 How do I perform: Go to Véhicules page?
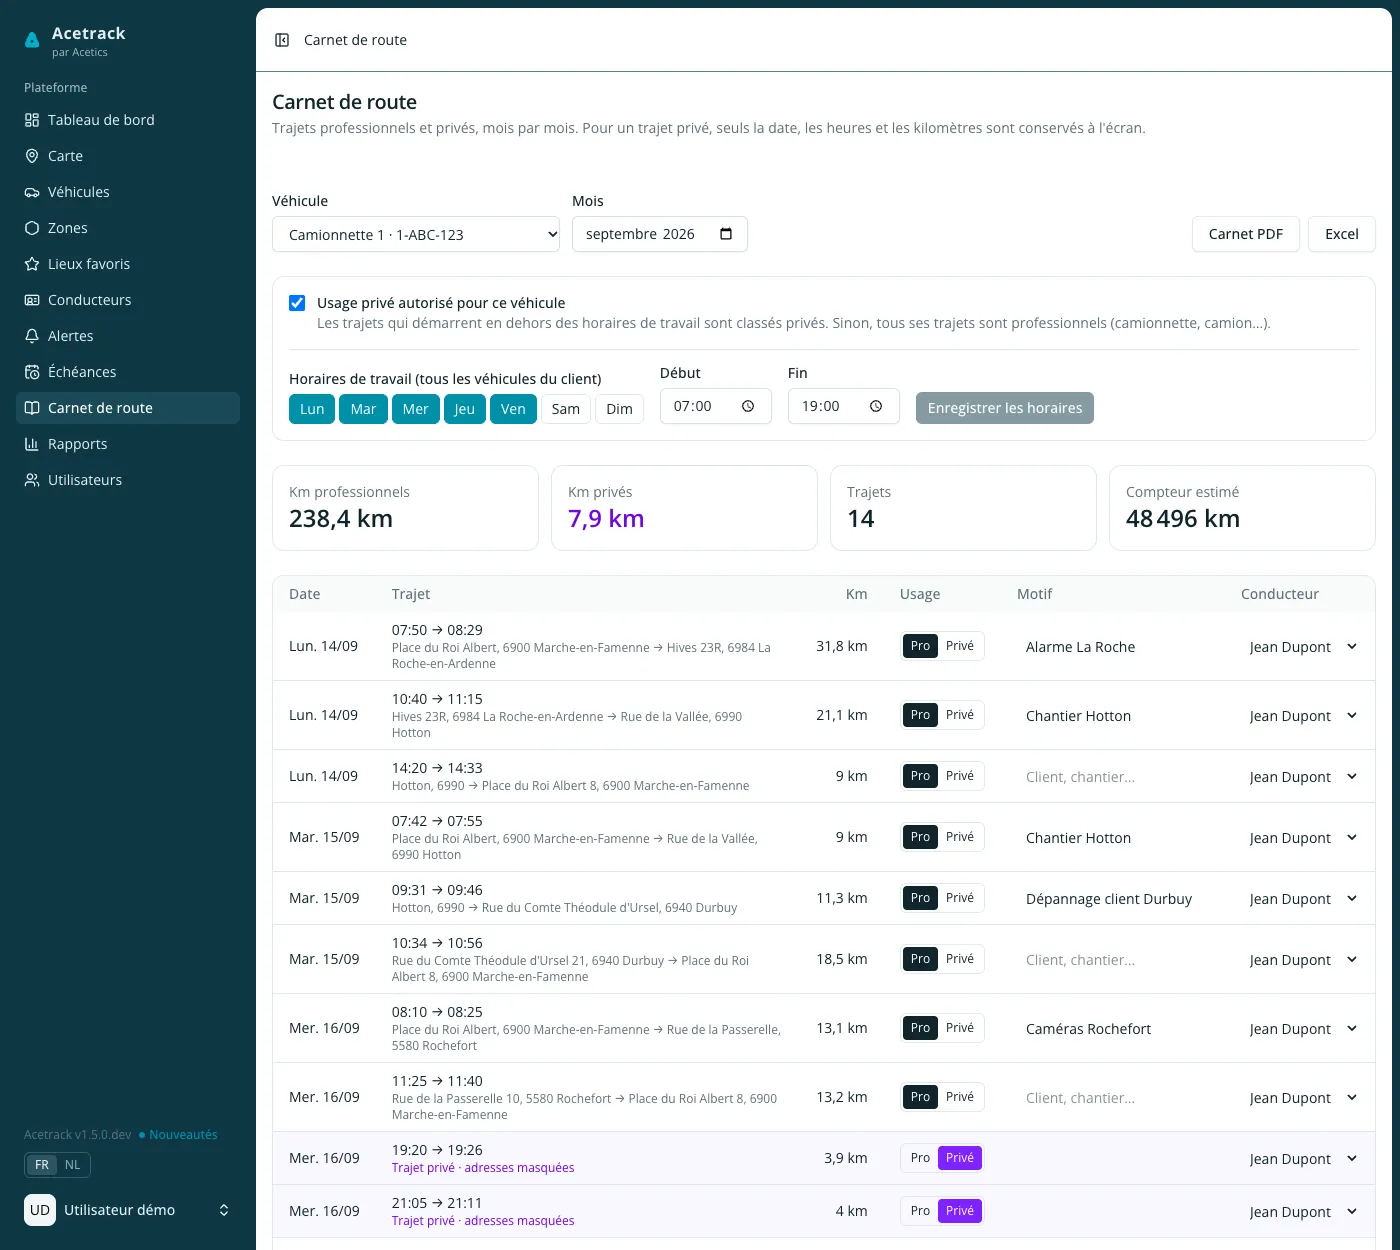click(x=128, y=192)
